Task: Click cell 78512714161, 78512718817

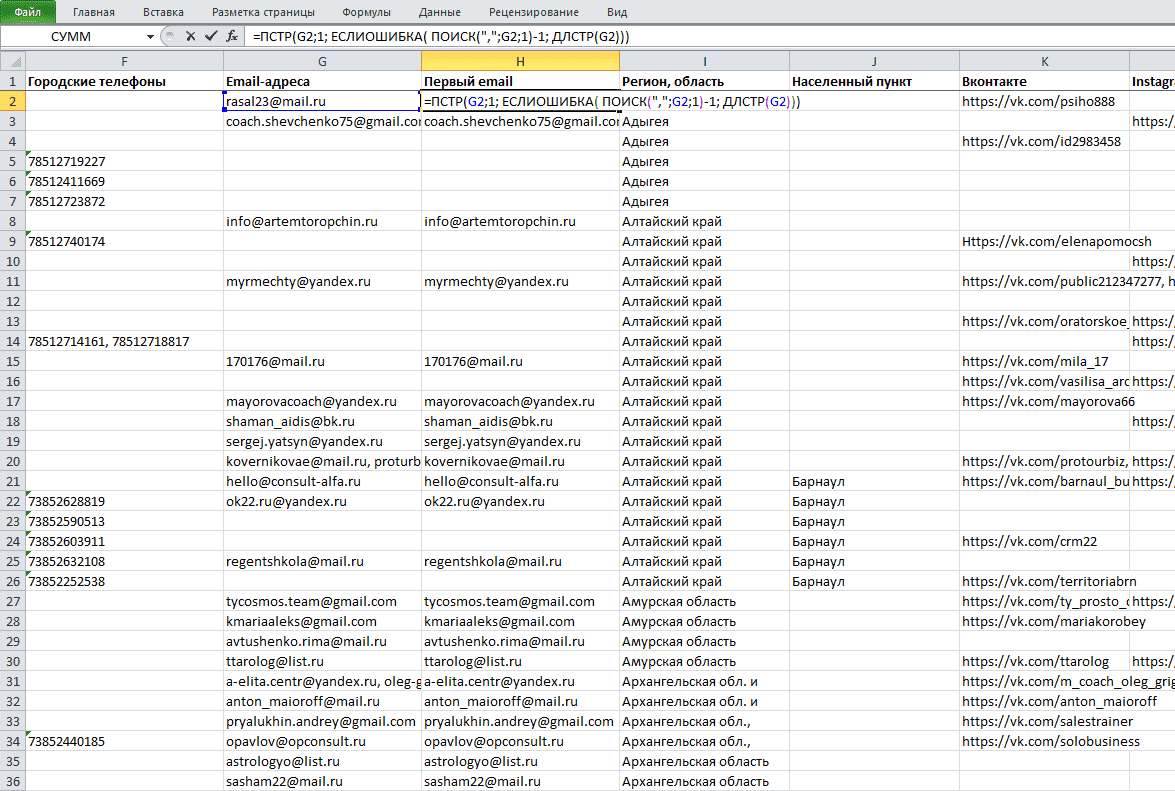Action: pyautogui.click(x=124, y=341)
